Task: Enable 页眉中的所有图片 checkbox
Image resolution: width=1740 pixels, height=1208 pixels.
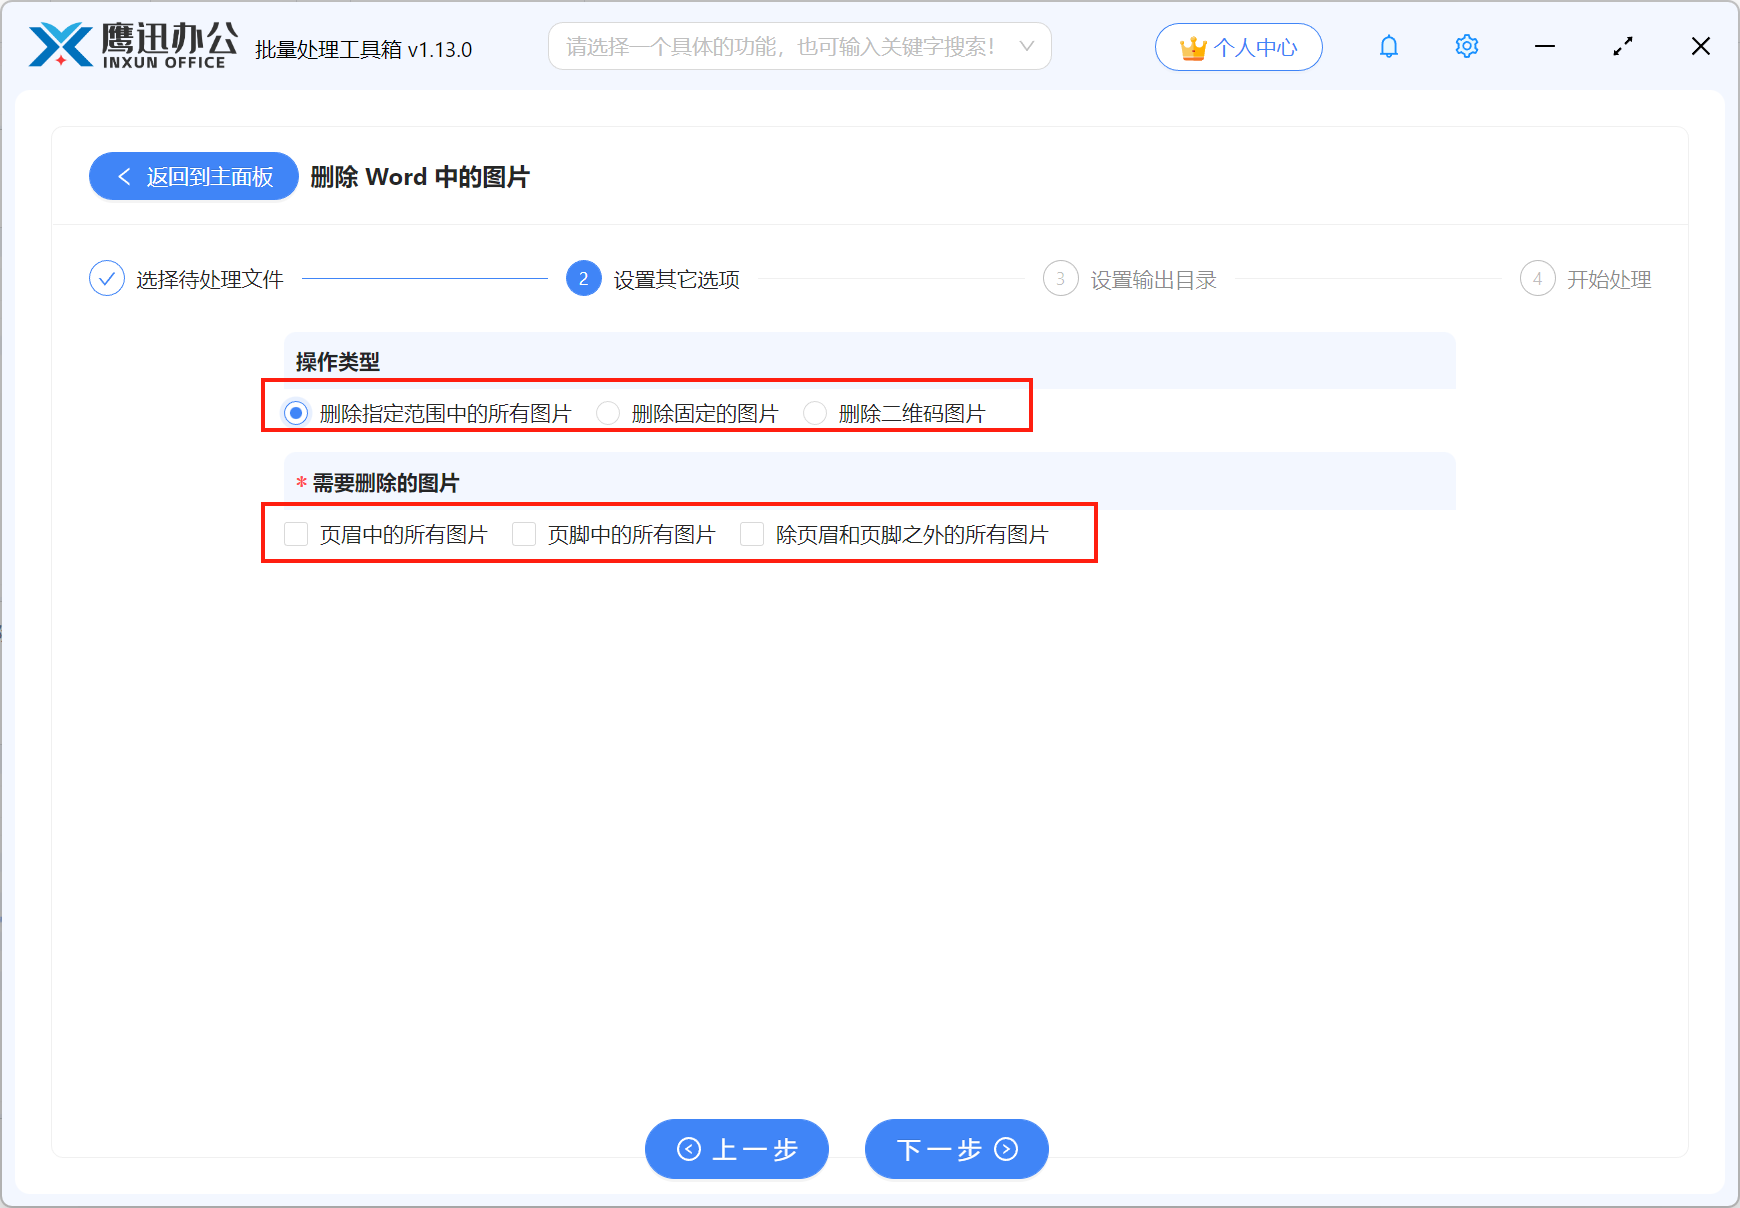Action: [296, 534]
